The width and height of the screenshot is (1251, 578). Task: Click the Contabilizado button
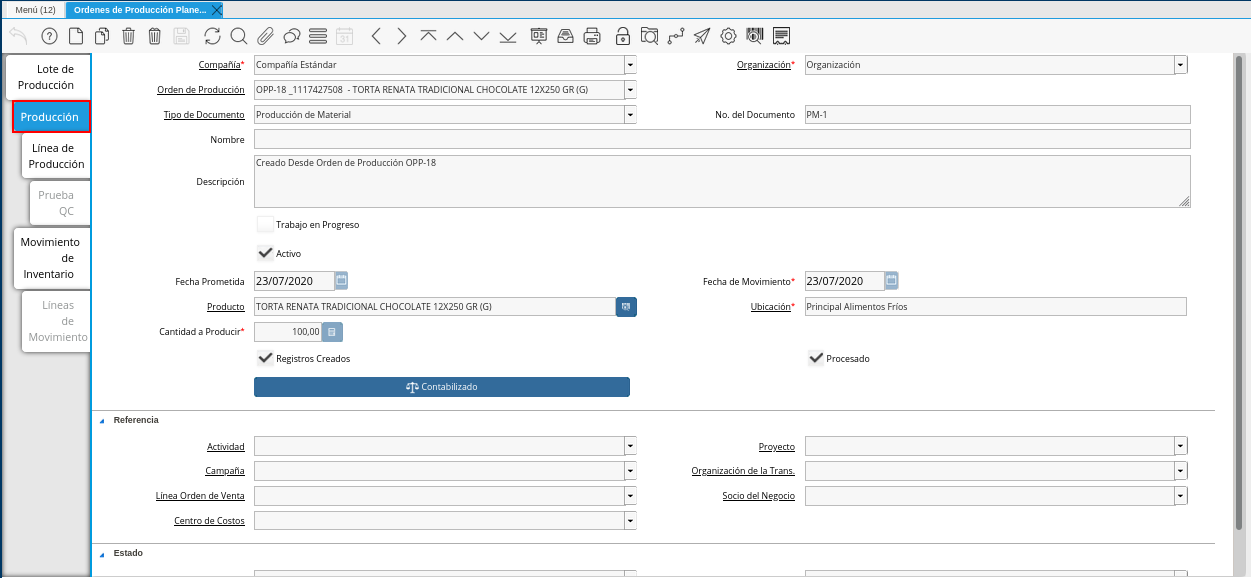[441, 387]
